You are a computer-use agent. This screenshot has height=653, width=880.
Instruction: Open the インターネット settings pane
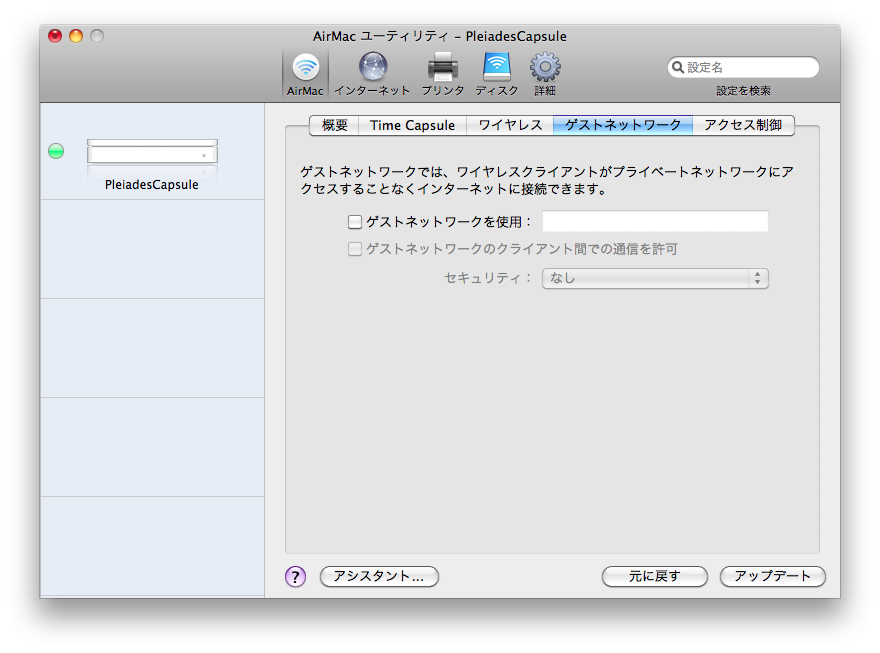[x=373, y=74]
